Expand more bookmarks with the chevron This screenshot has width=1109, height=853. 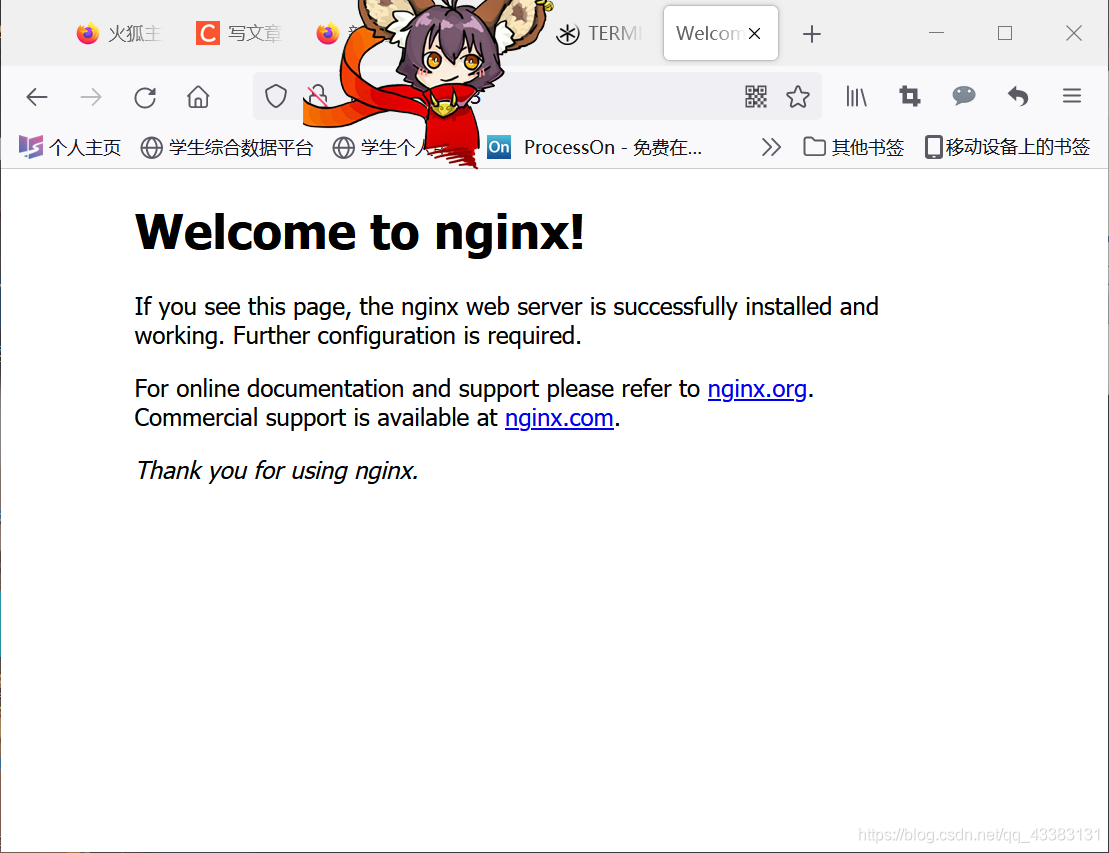tap(771, 147)
